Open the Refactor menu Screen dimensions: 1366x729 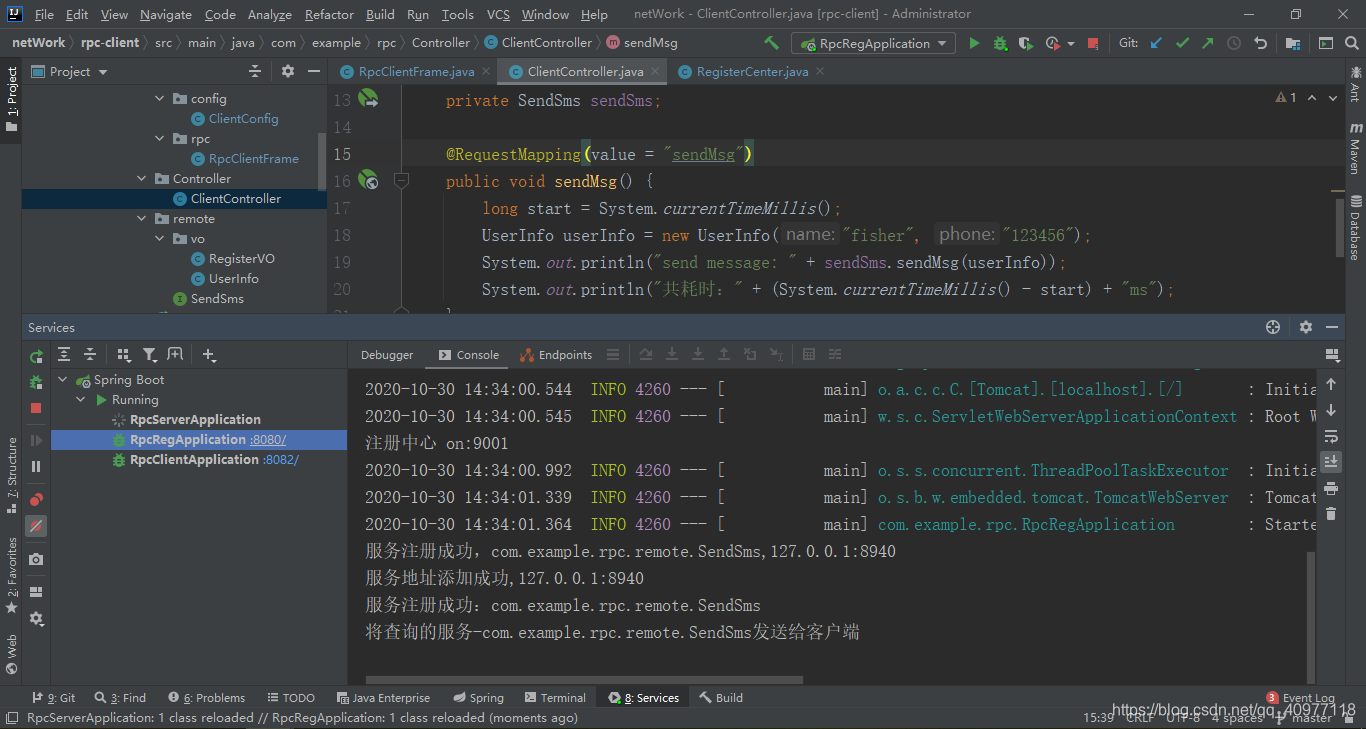point(329,14)
